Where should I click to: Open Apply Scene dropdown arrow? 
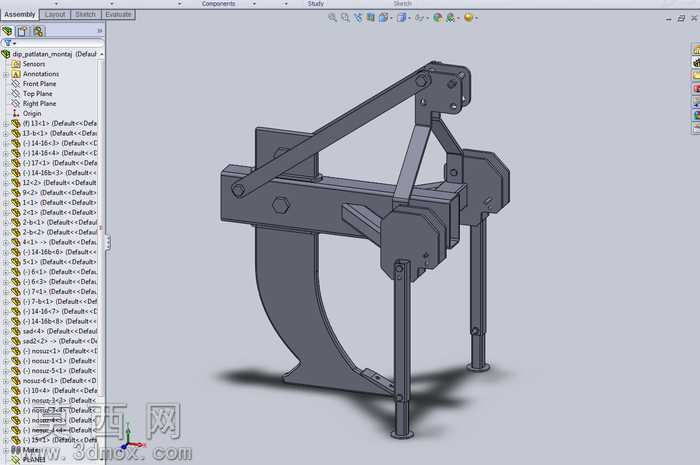pyautogui.click(x=458, y=18)
